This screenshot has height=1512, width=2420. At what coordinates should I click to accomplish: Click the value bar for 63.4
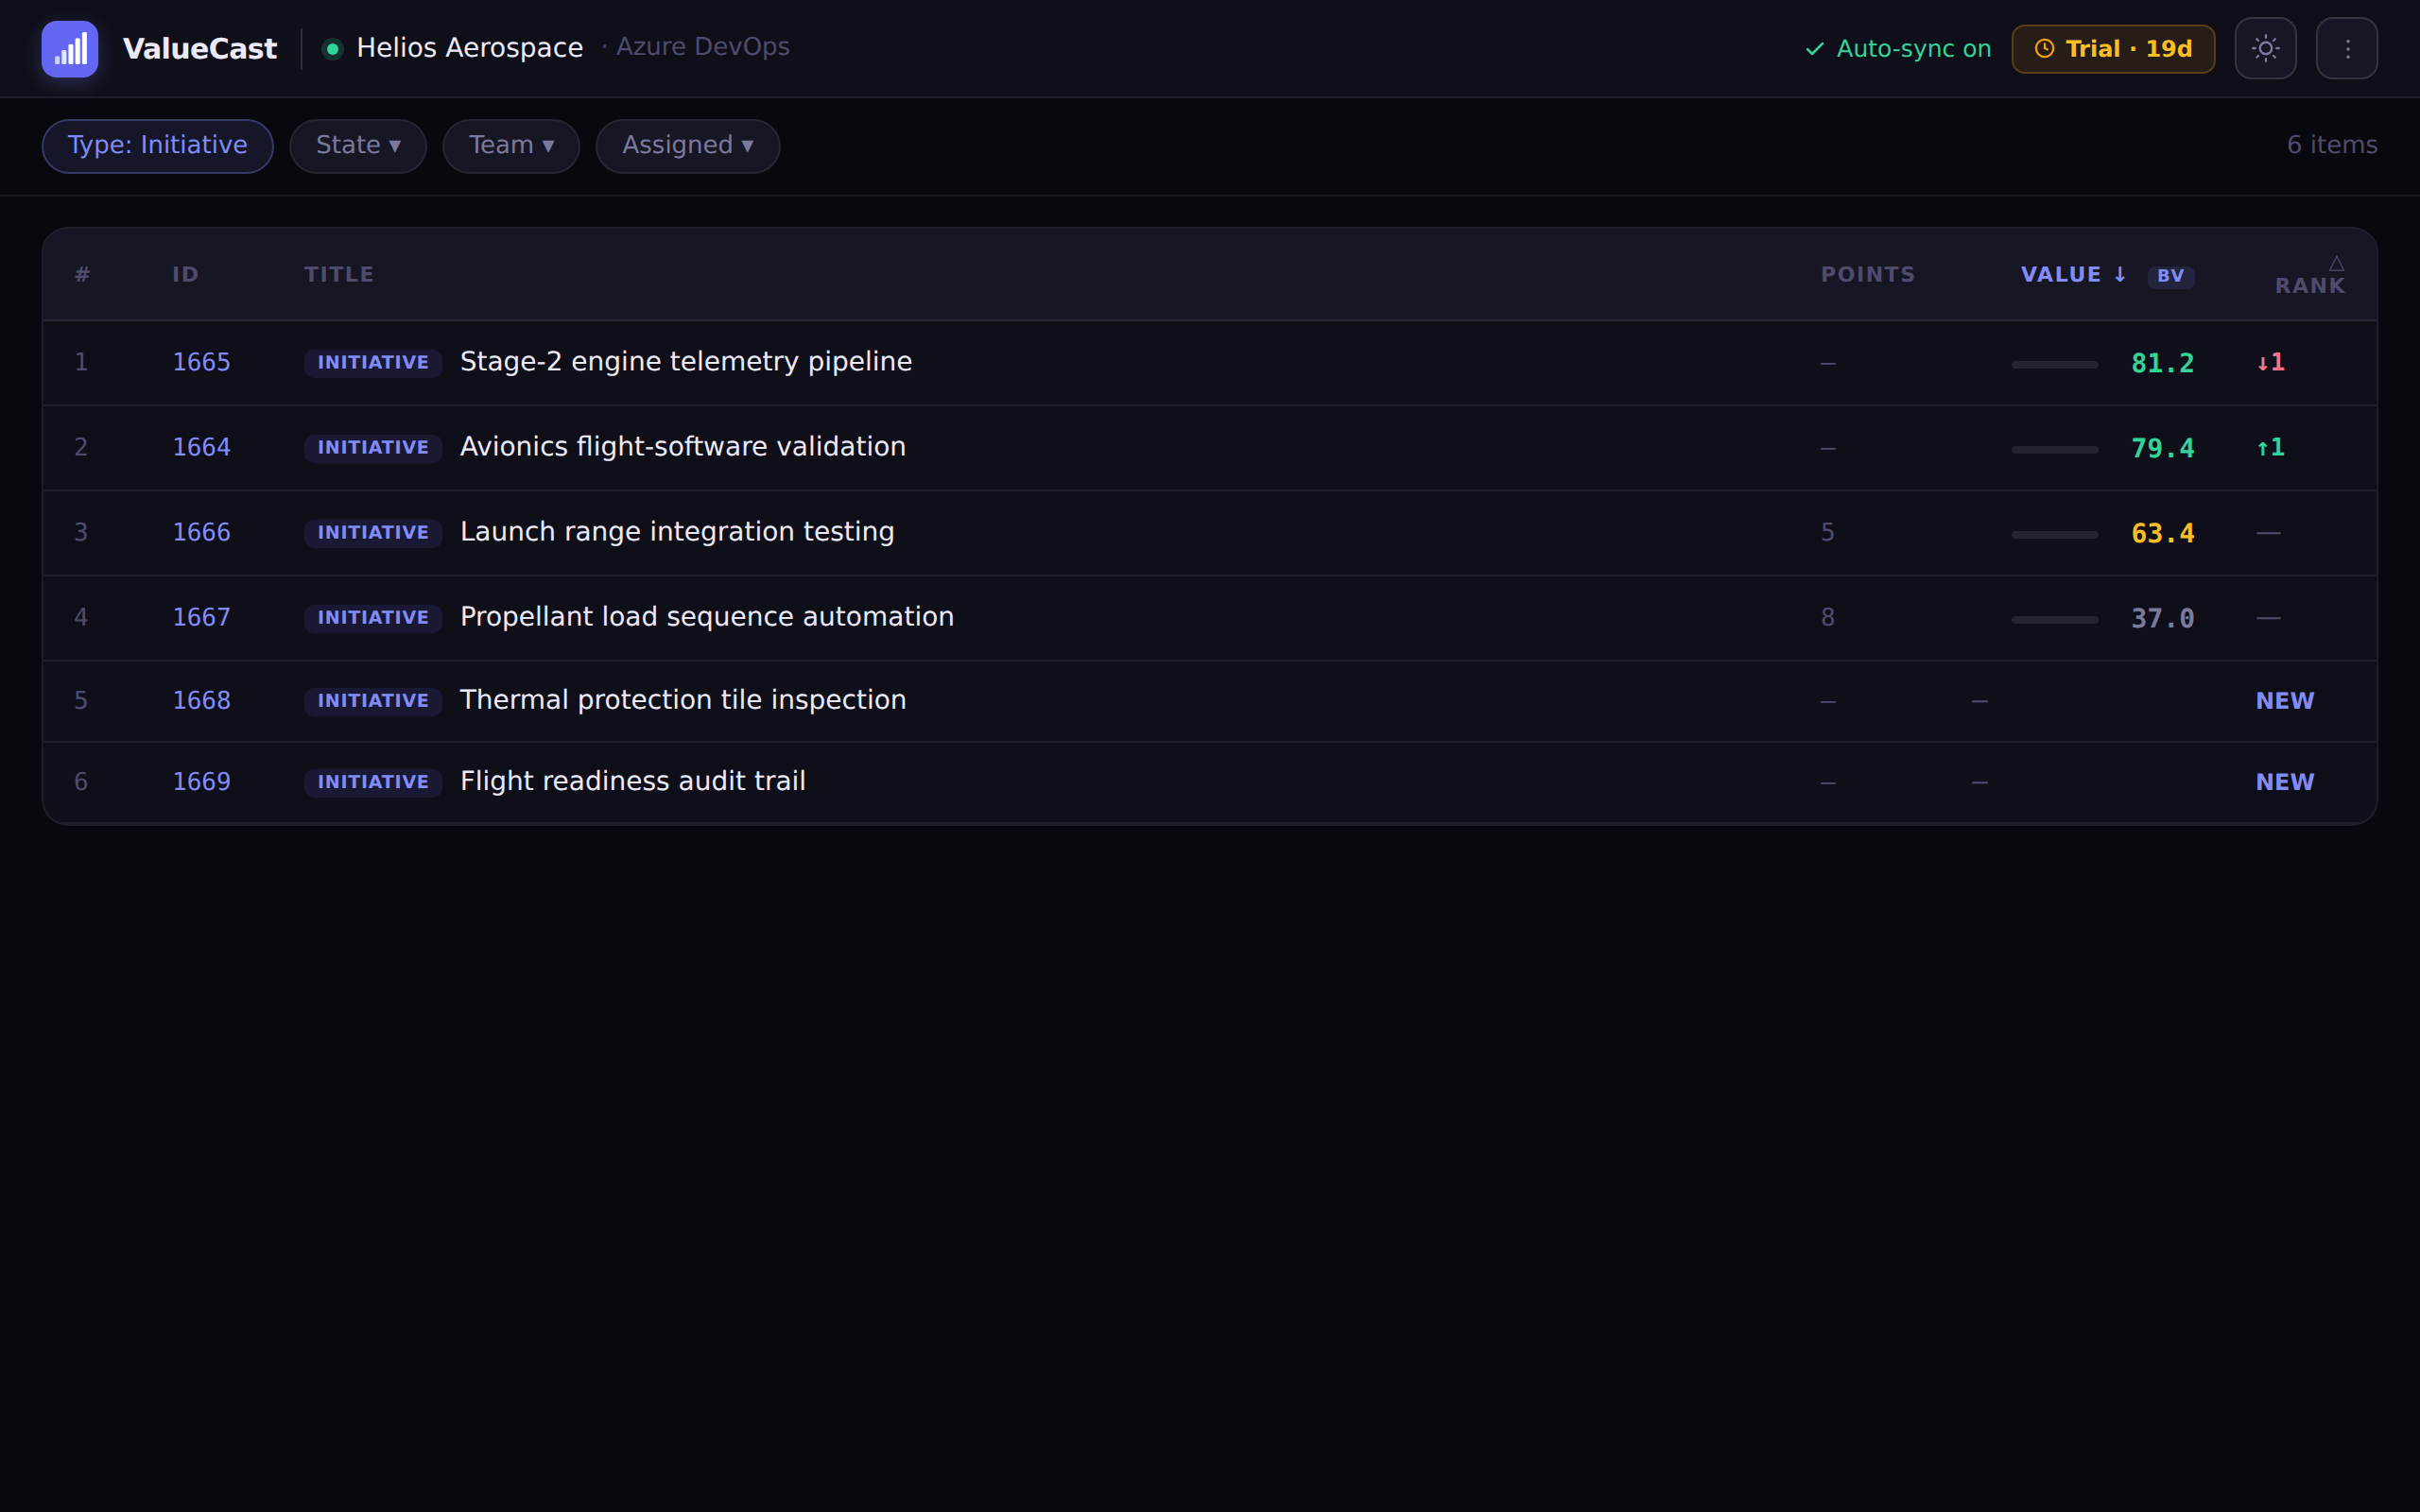(2054, 535)
